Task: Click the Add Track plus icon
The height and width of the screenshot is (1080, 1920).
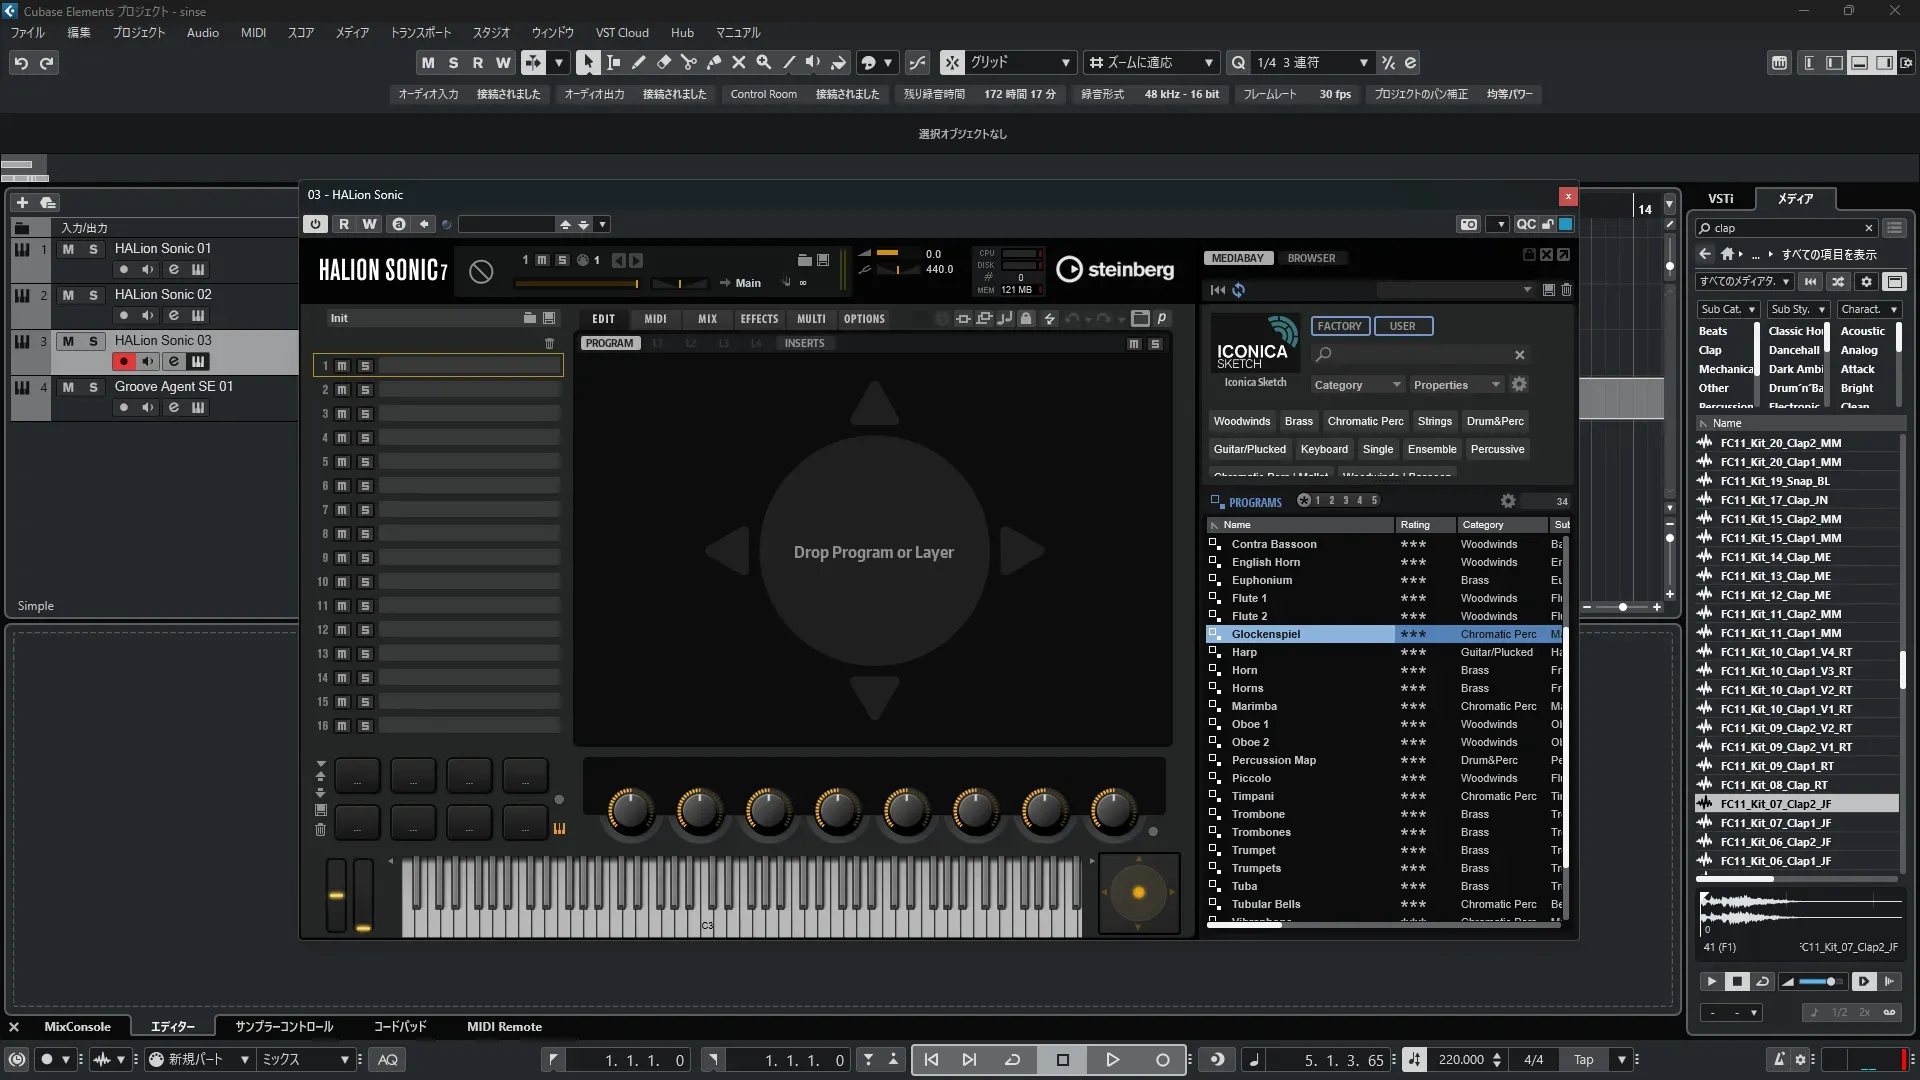Action: 22,202
